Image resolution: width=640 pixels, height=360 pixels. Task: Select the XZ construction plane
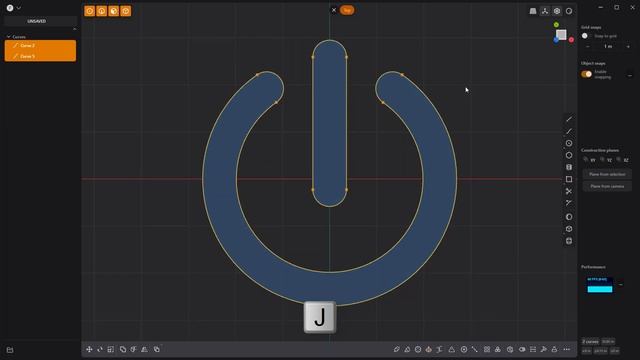pos(623,160)
